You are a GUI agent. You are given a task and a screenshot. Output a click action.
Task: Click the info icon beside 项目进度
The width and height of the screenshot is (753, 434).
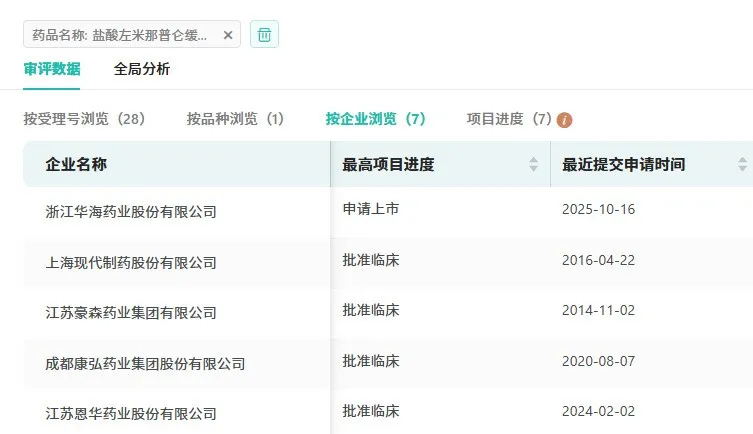pyautogui.click(x=565, y=120)
